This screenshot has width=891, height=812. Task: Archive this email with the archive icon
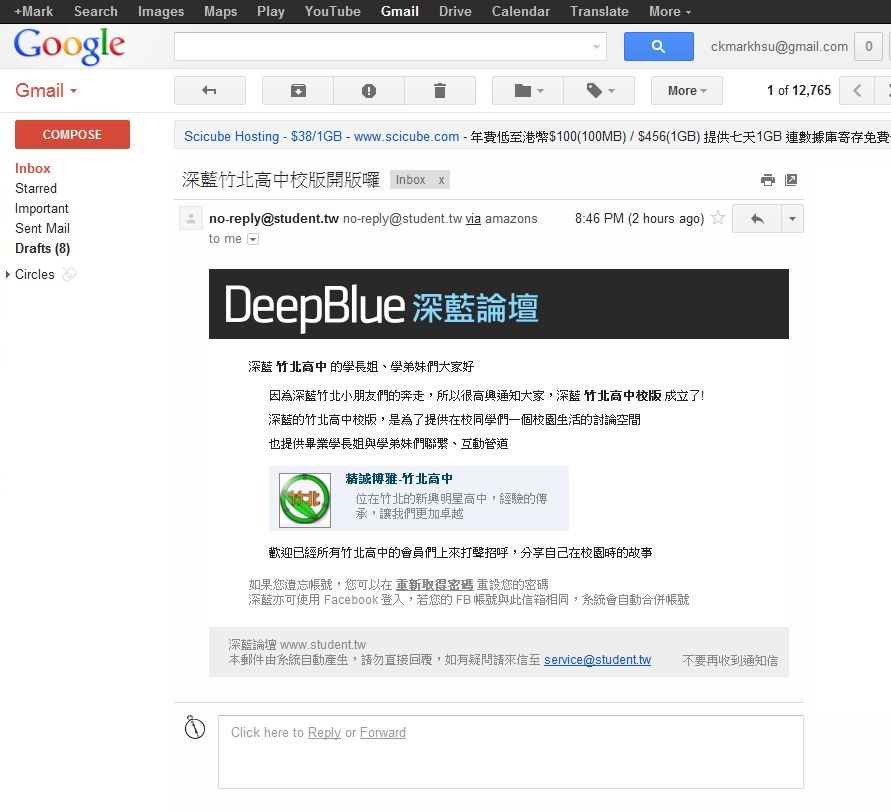pos(298,90)
